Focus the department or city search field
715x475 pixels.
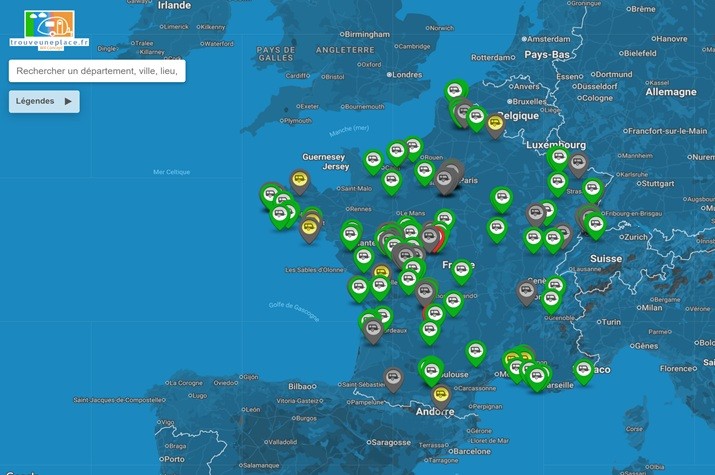coord(97,71)
